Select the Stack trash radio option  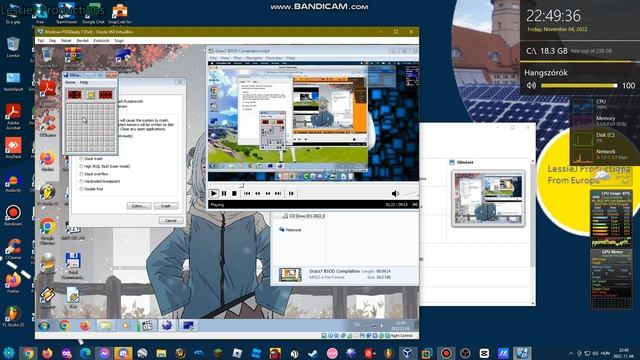81,159
